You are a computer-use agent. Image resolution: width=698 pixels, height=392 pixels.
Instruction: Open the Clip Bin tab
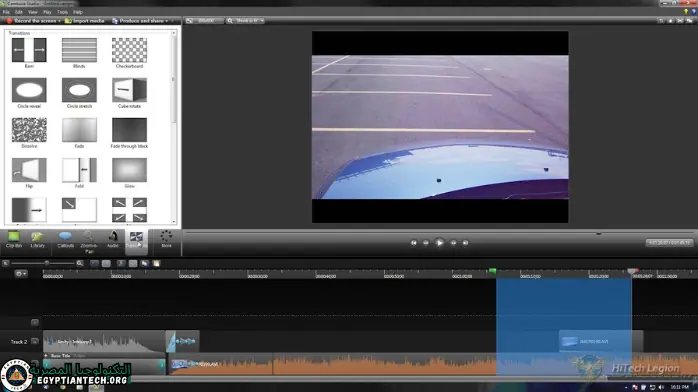coord(14,239)
